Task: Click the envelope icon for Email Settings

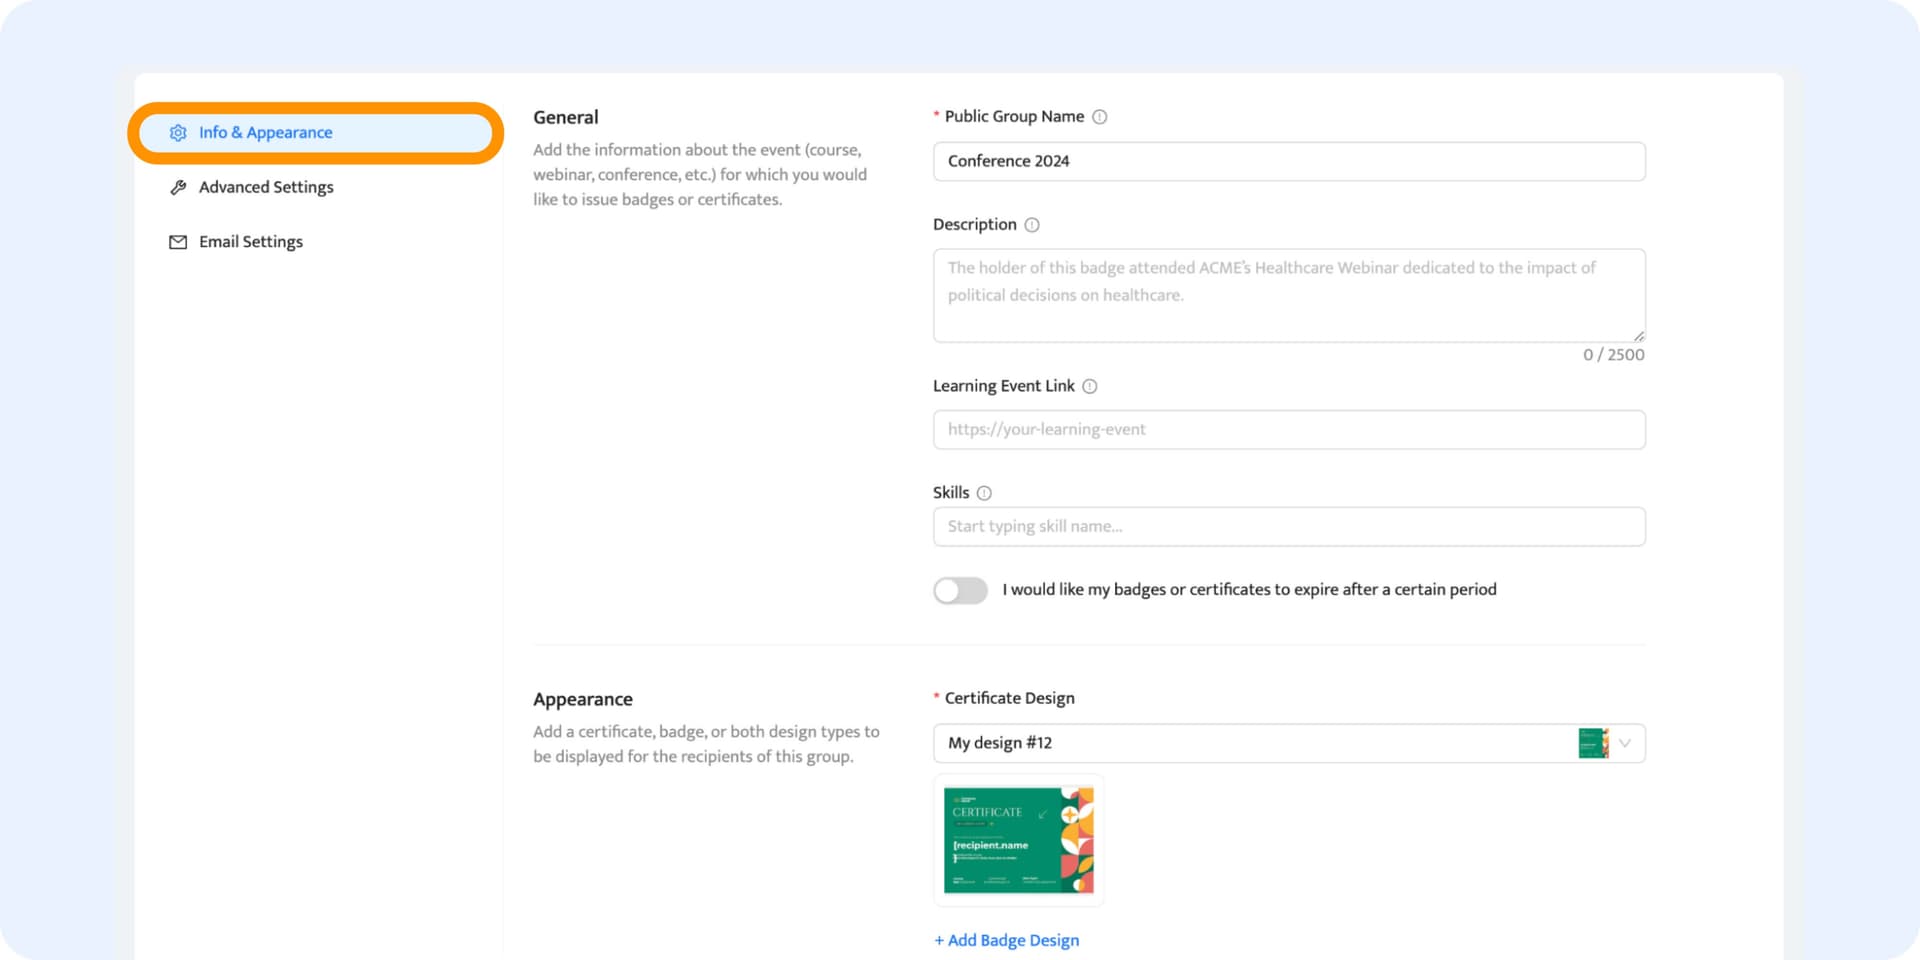Action: coord(177,241)
